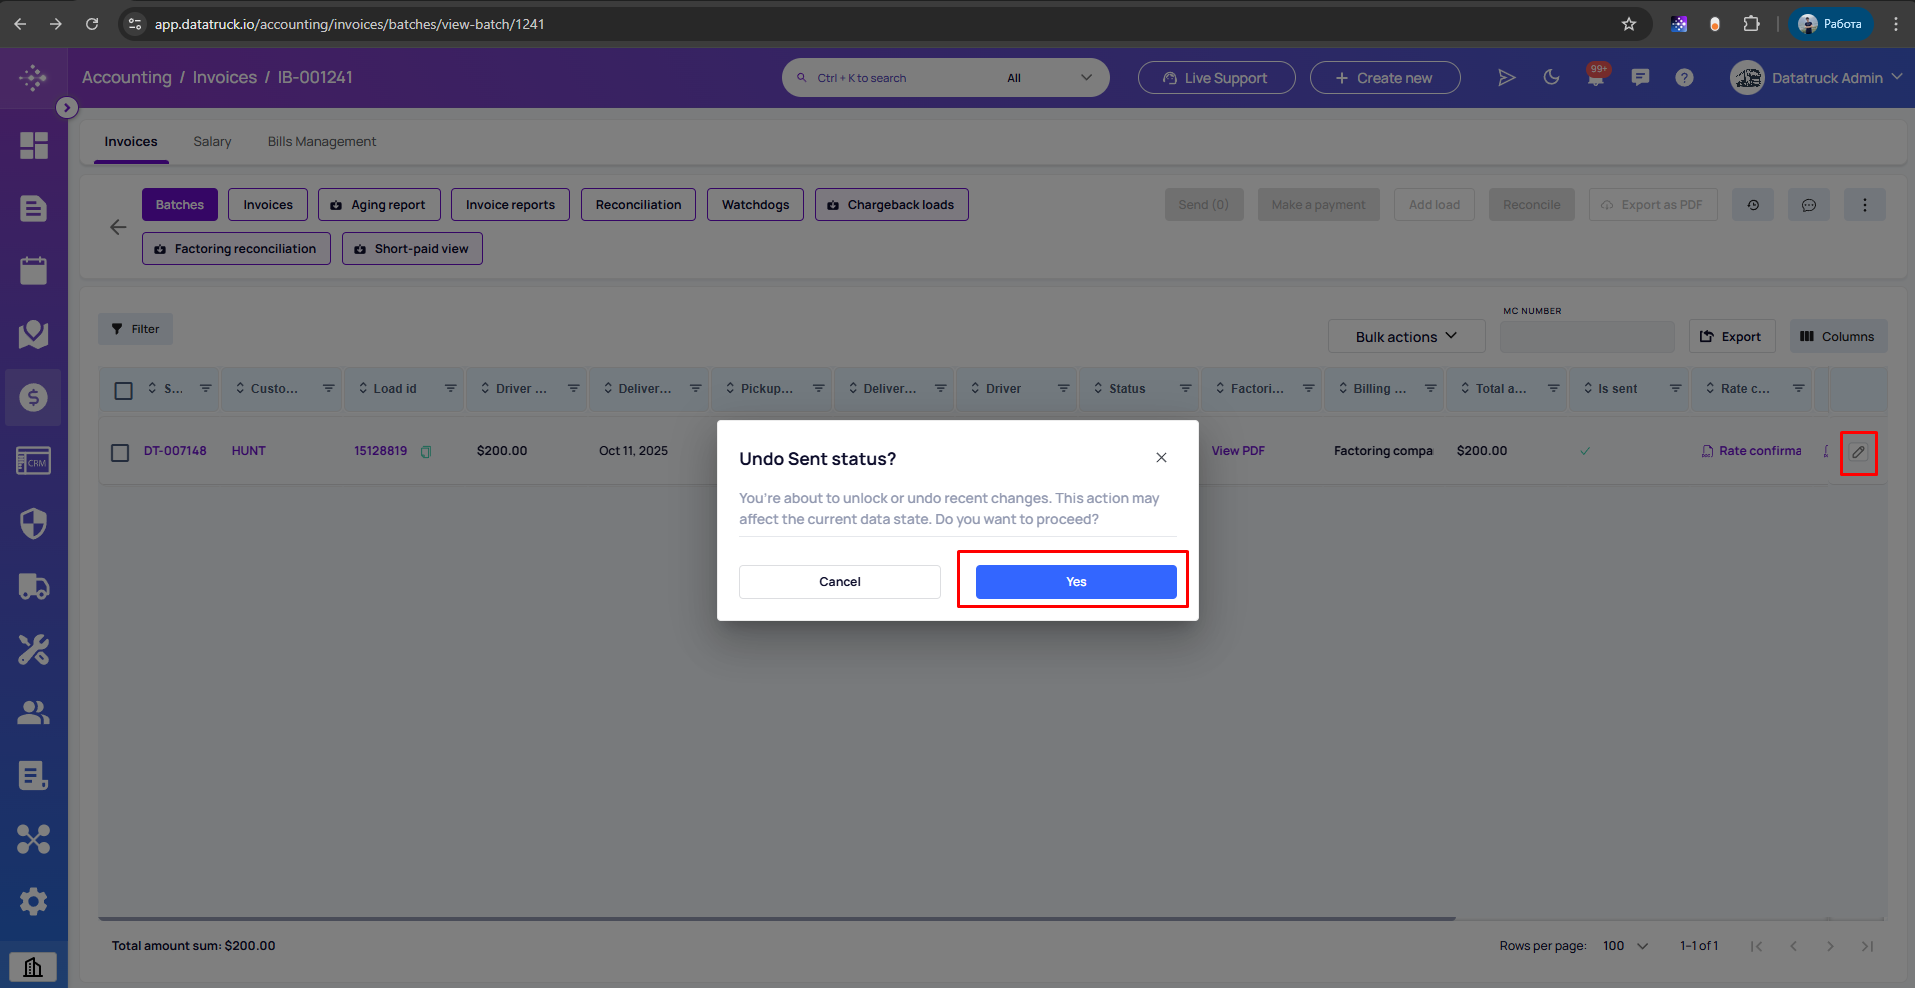Select all rows with header checkbox
The height and width of the screenshot is (988, 1915).
[124, 390]
